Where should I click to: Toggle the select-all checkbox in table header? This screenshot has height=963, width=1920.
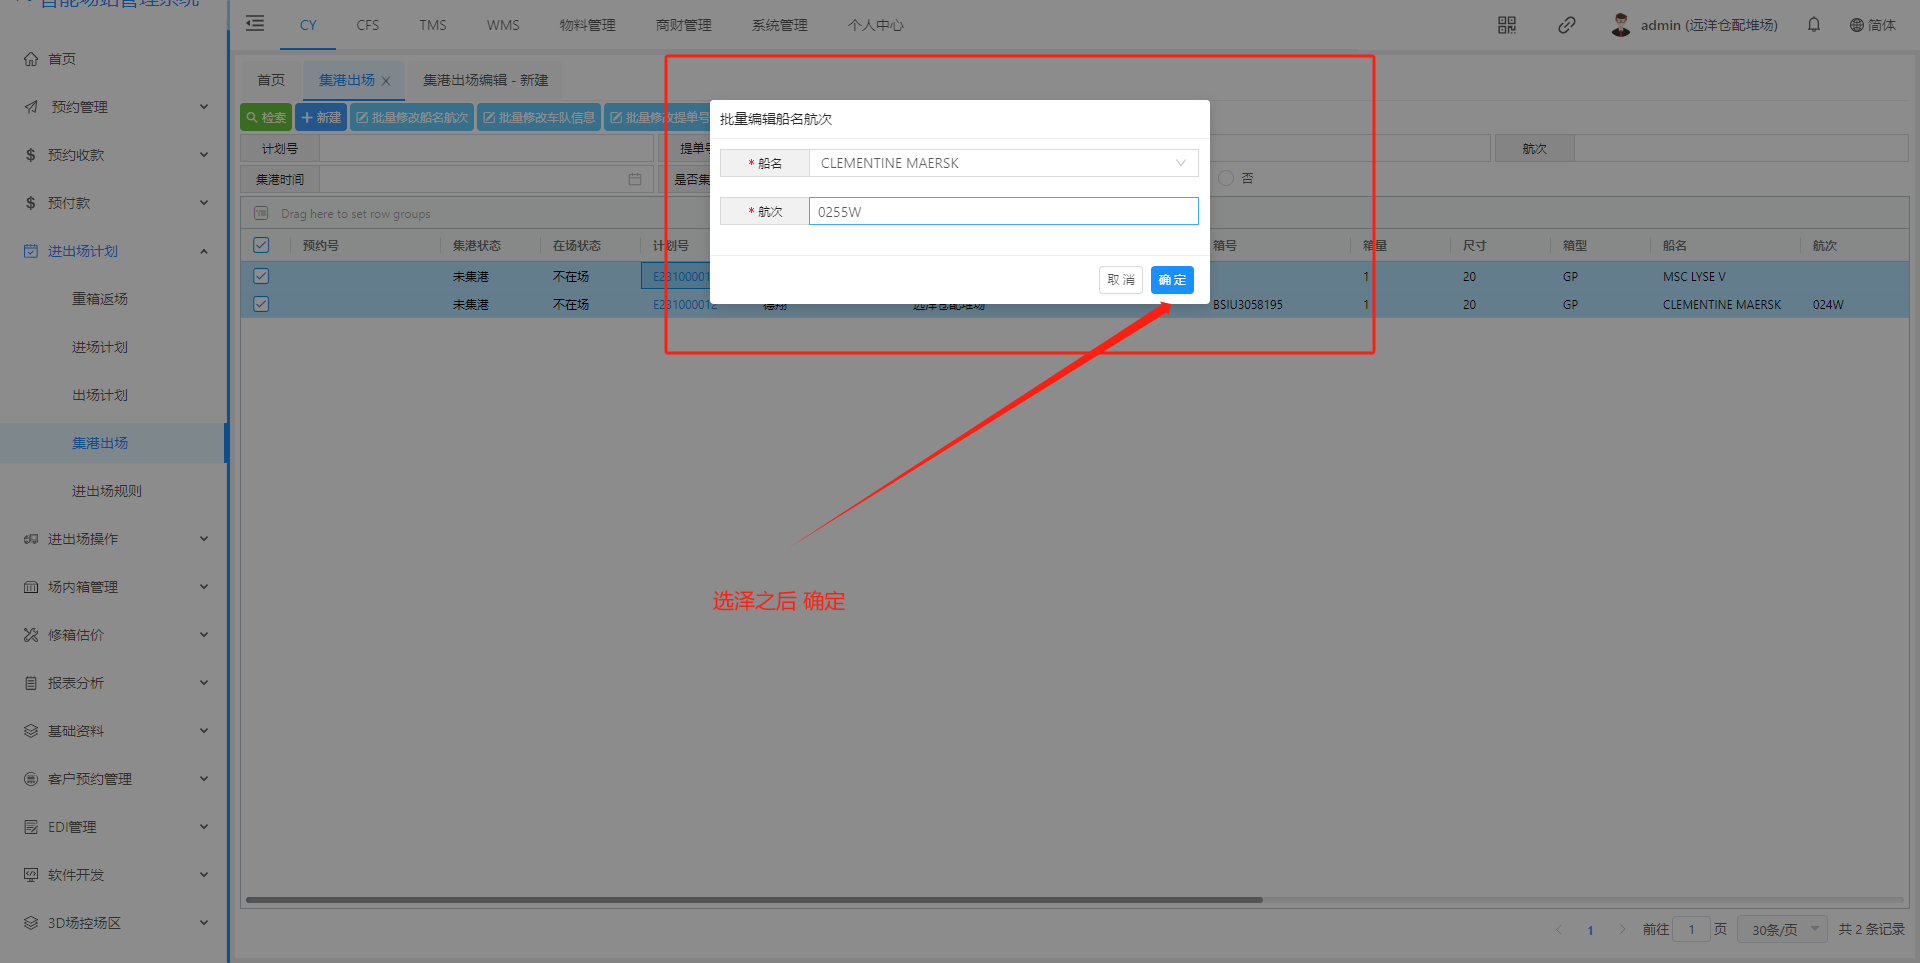point(261,245)
